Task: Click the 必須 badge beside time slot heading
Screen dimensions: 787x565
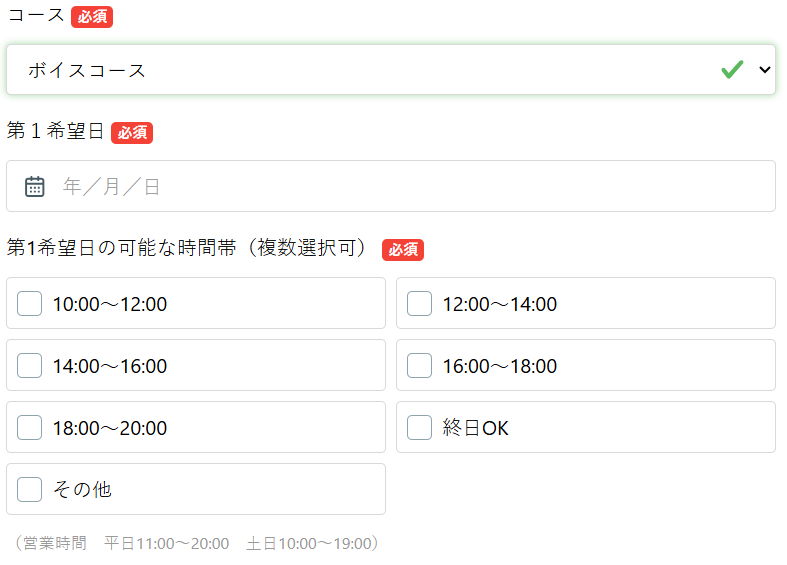Action: pos(403,250)
